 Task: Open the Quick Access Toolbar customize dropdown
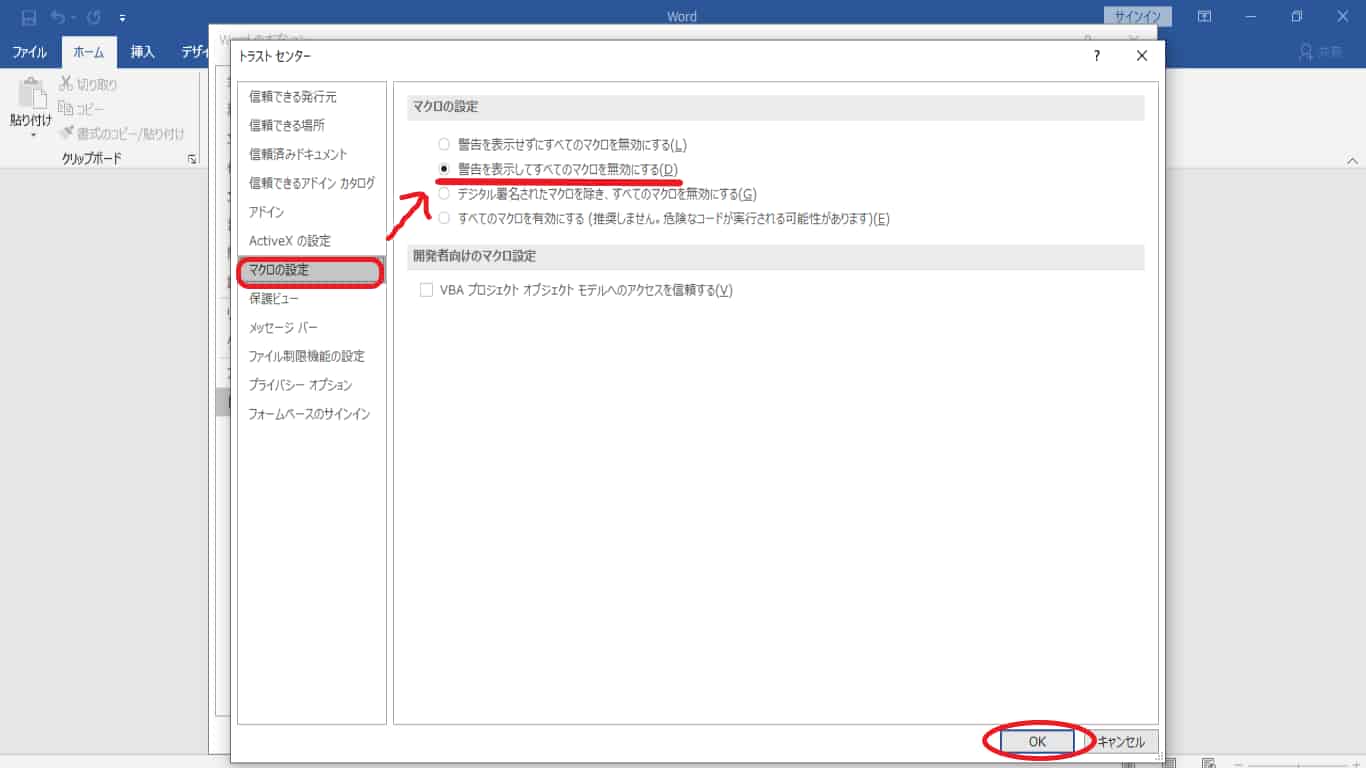122,17
